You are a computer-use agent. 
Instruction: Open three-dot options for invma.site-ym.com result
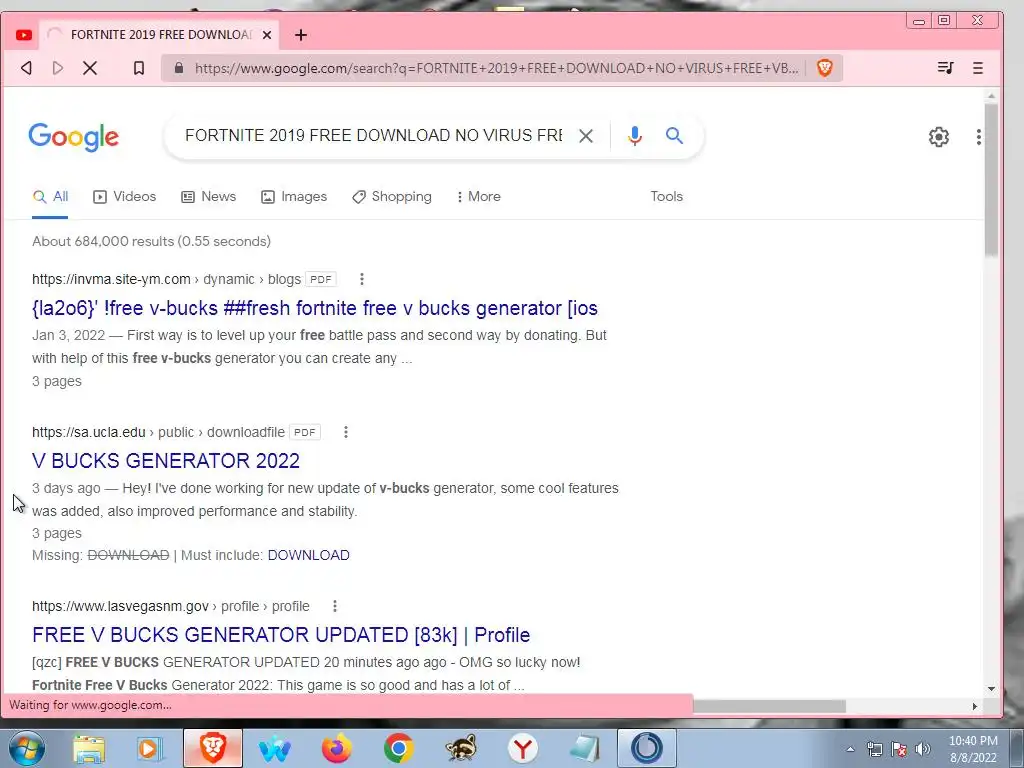(x=362, y=280)
